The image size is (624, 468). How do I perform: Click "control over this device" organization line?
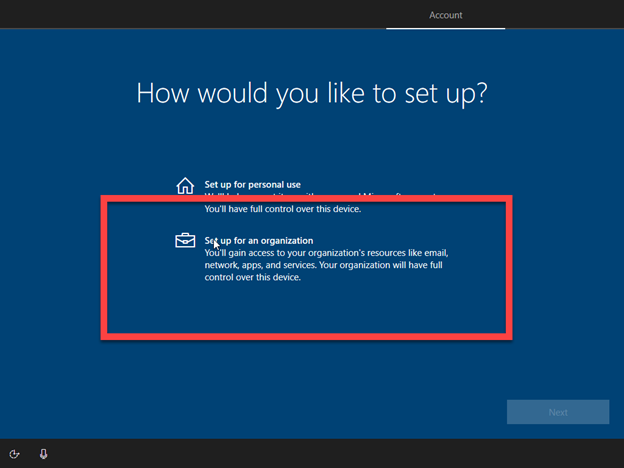252,277
